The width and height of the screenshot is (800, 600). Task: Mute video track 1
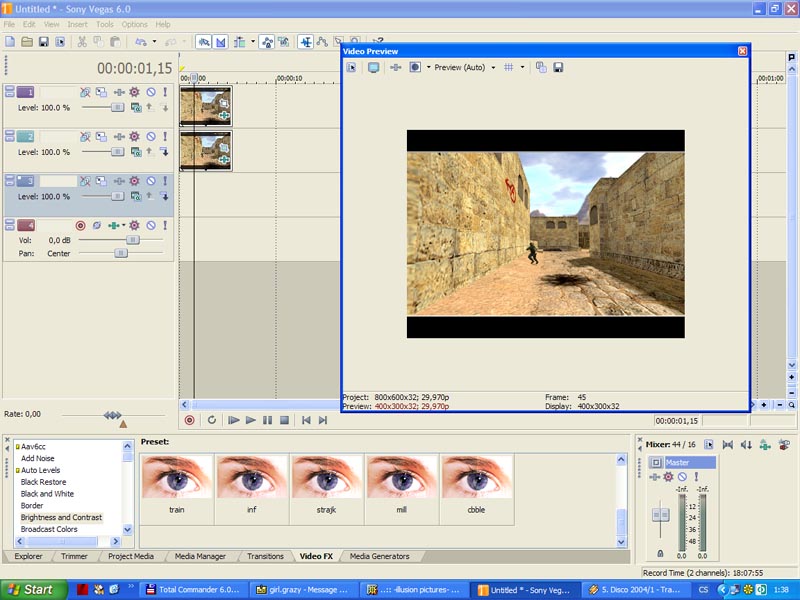(x=151, y=92)
